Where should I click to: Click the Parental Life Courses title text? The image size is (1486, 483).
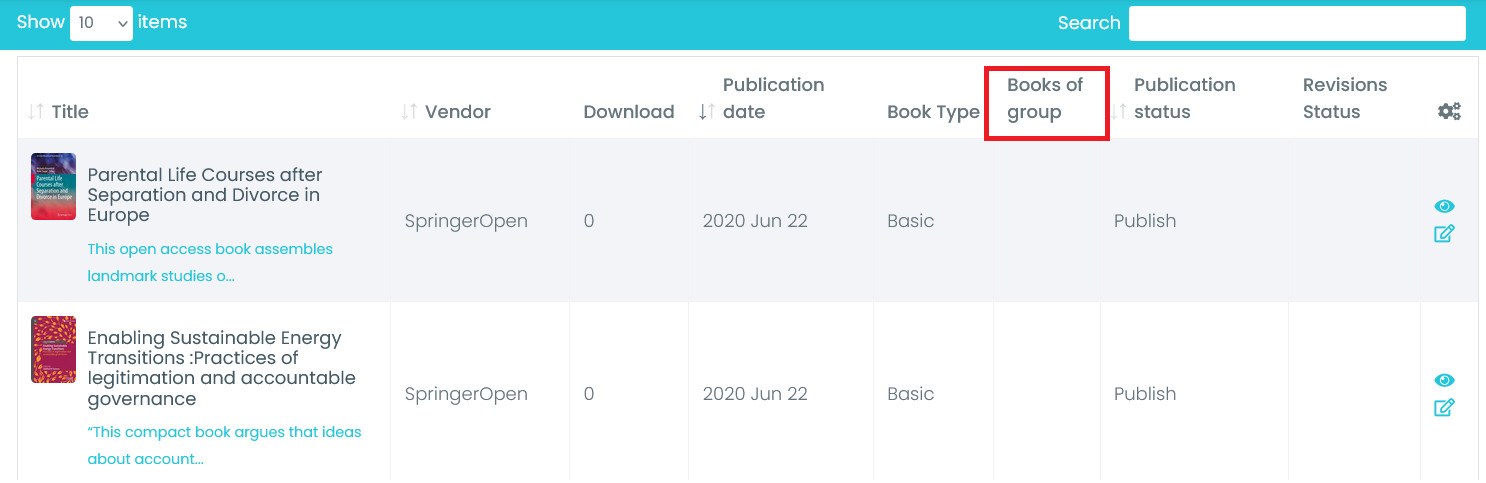pyautogui.click(x=204, y=195)
